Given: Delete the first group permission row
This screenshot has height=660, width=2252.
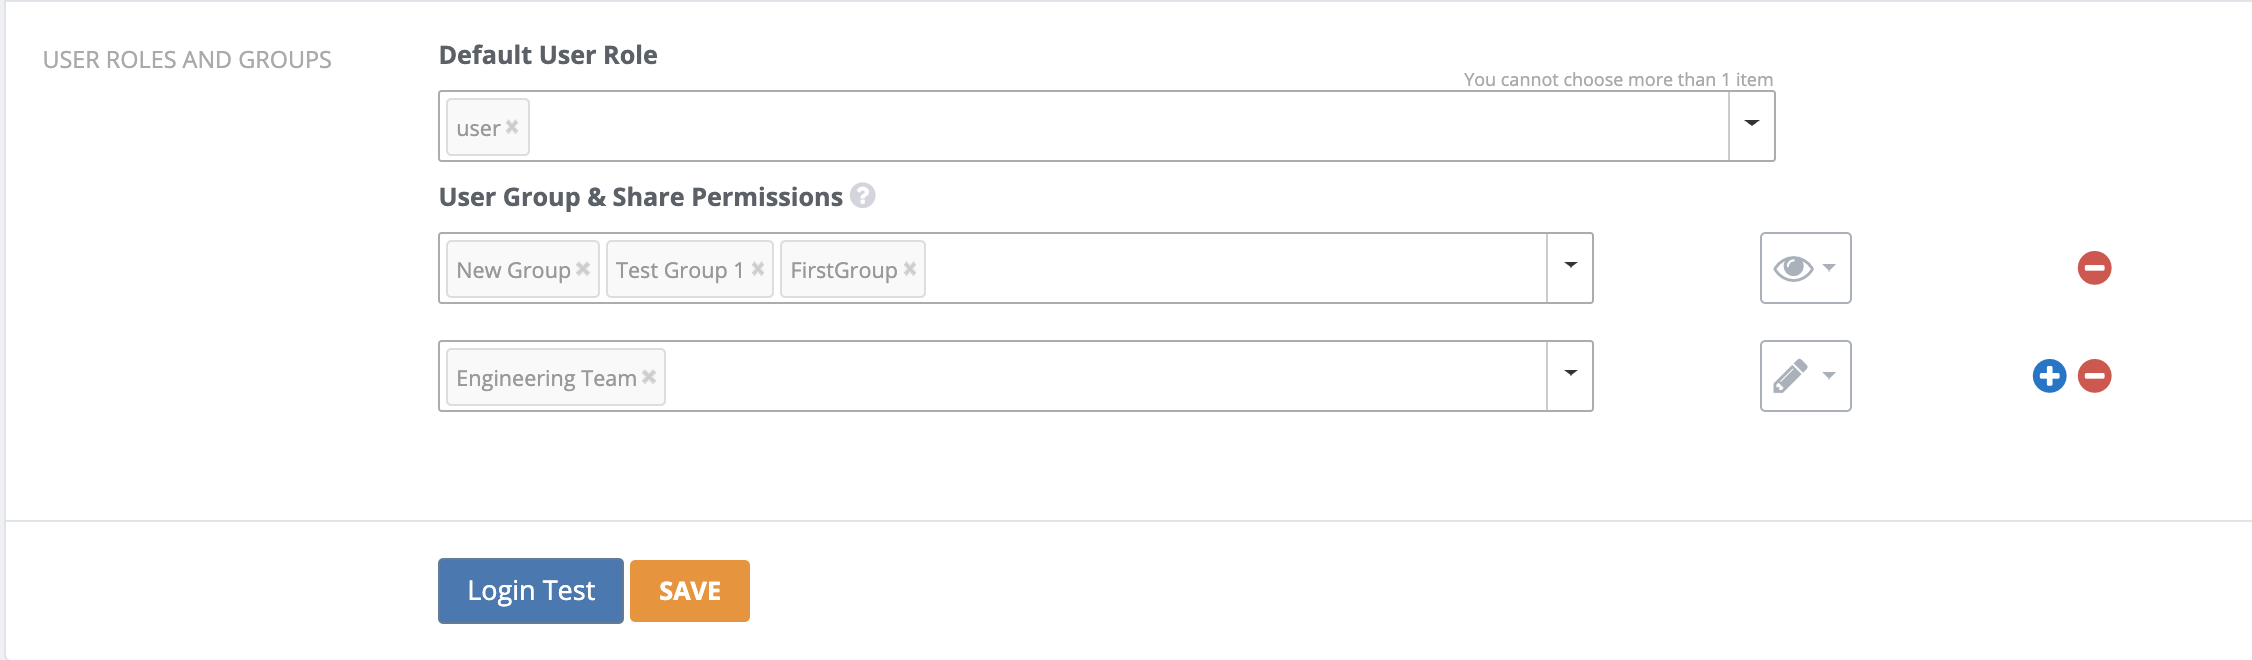Looking at the screenshot, I should click(x=2094, y=268).
